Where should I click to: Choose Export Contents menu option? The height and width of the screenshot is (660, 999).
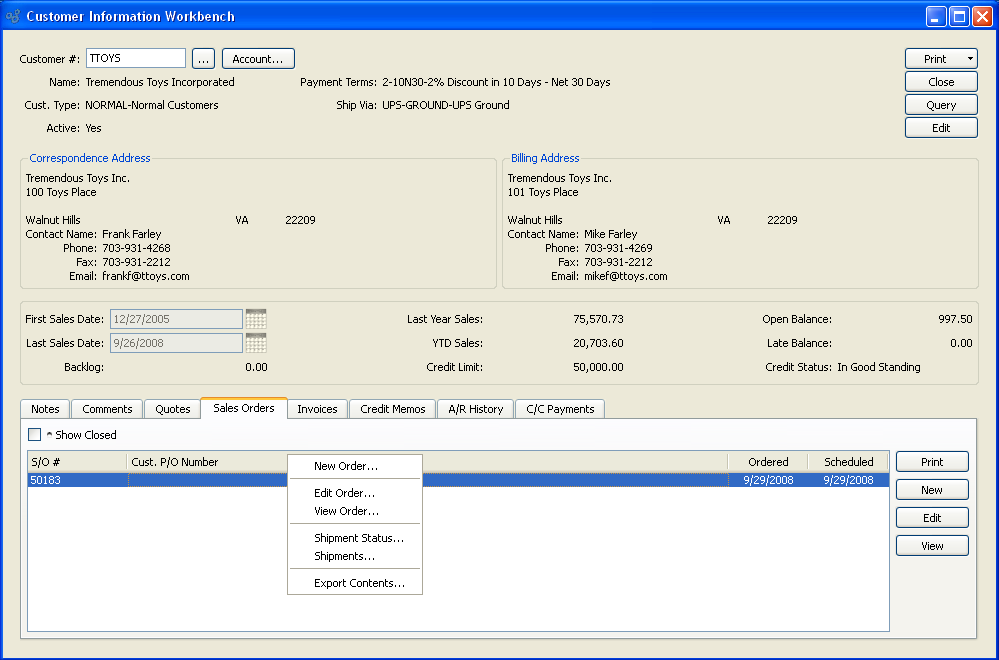click(x=359, y=583)
